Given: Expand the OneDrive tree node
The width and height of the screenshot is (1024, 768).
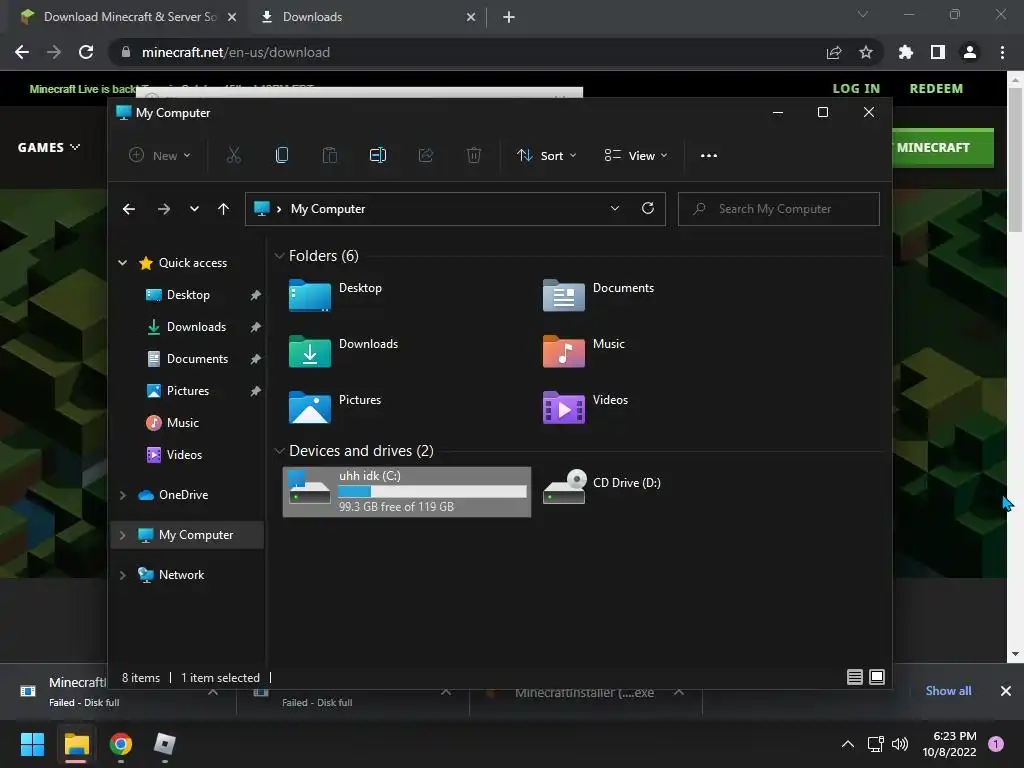Looking at the screenshot, I should tap(122, 495).
